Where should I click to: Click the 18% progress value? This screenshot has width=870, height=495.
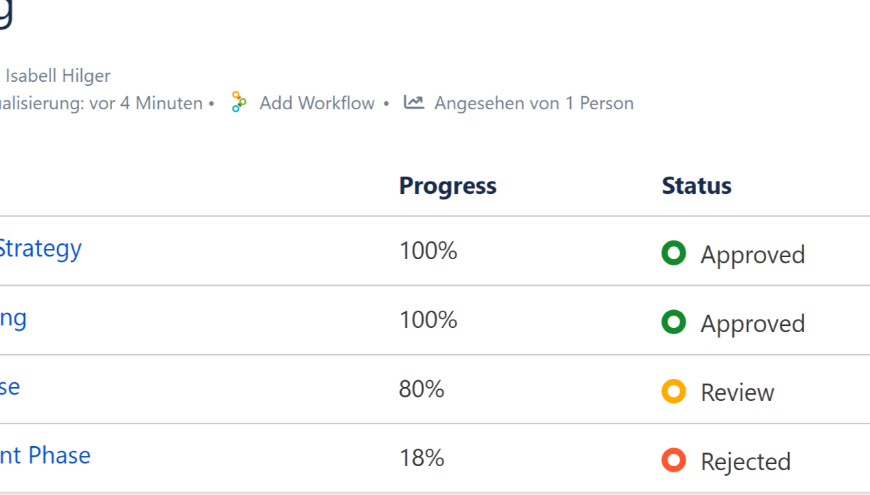[x=421, y=458]
